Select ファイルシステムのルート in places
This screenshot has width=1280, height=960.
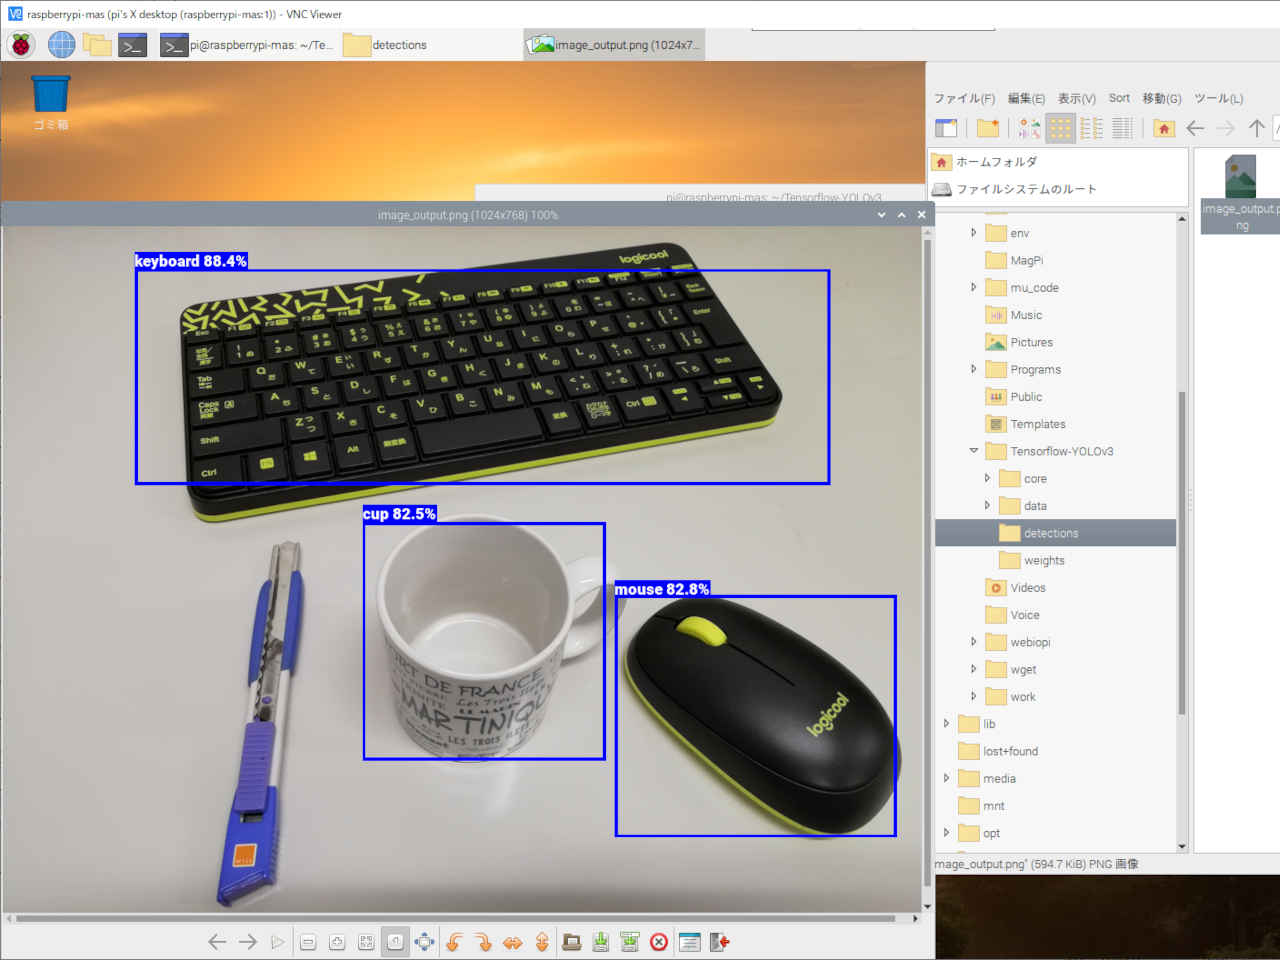(1059, 189)
